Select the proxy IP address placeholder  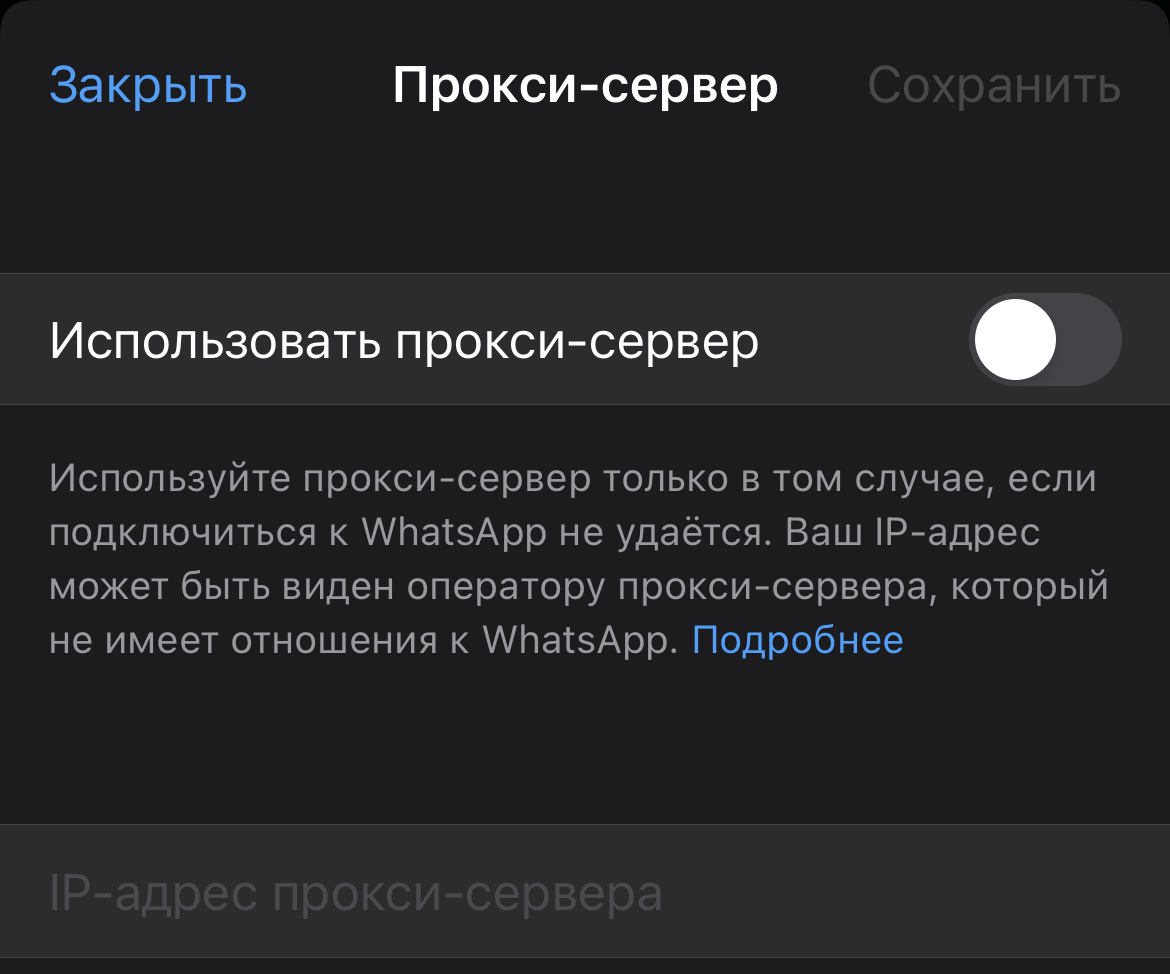(356, 893)
